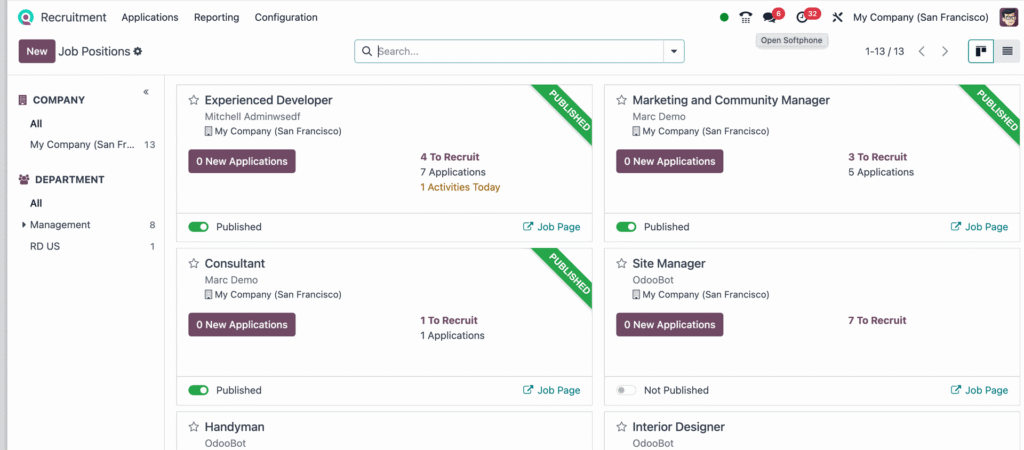Click the New button
Viewport: 1024px width, 450px height.
[36, 51]
